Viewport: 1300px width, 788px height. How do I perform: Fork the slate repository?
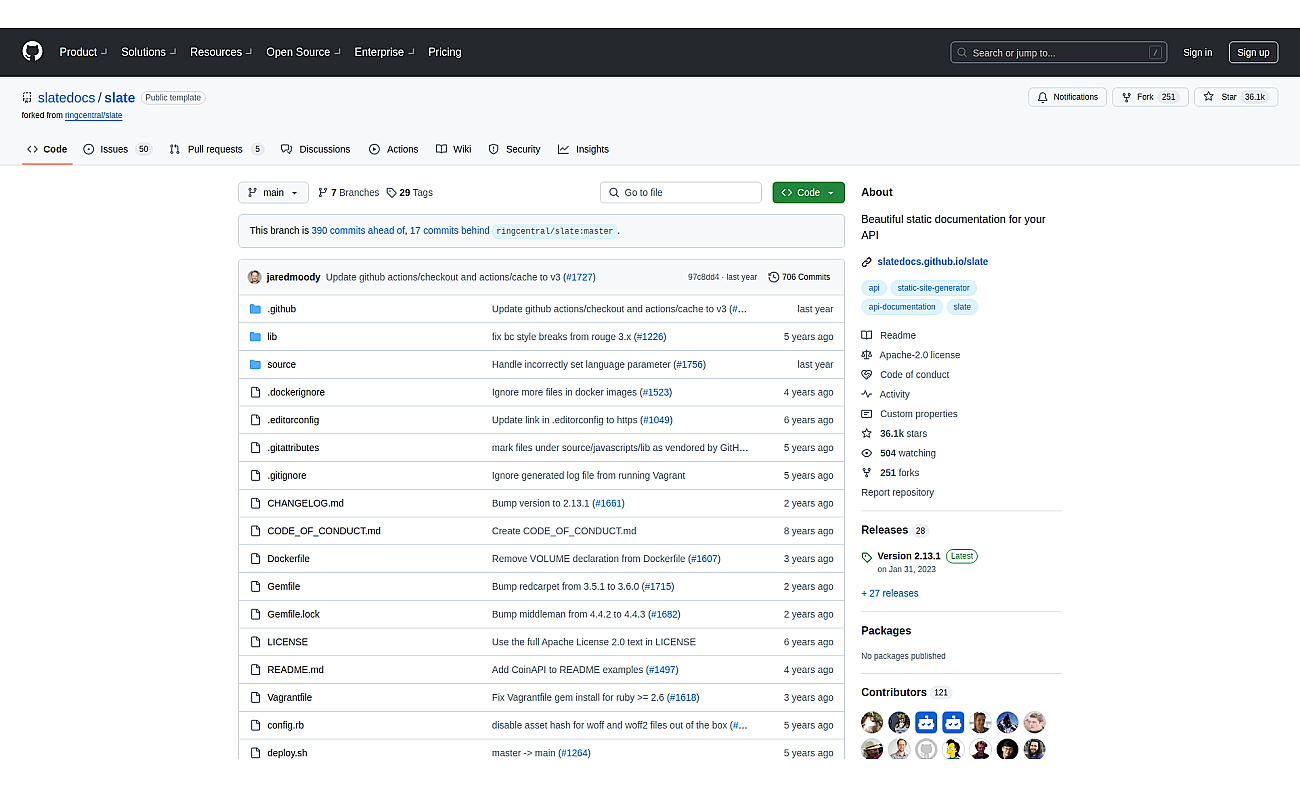[x=1150, y=97]
